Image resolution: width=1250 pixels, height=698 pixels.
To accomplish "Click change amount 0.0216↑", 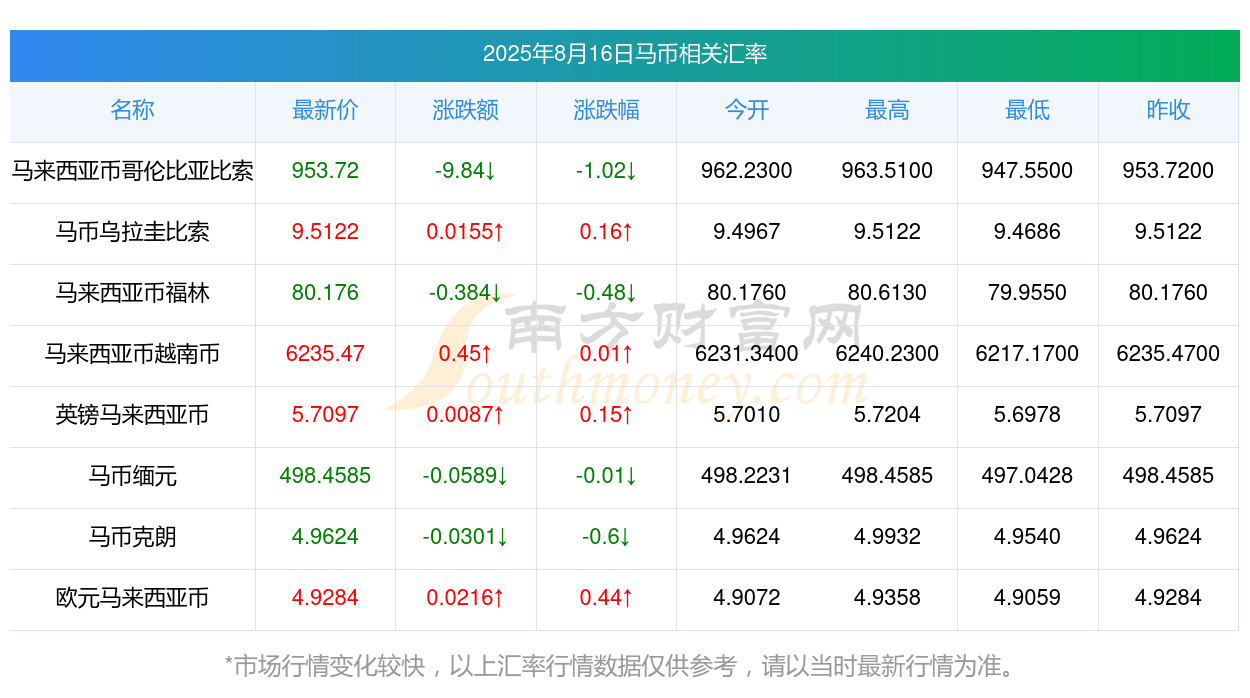I will pos(466,598).
